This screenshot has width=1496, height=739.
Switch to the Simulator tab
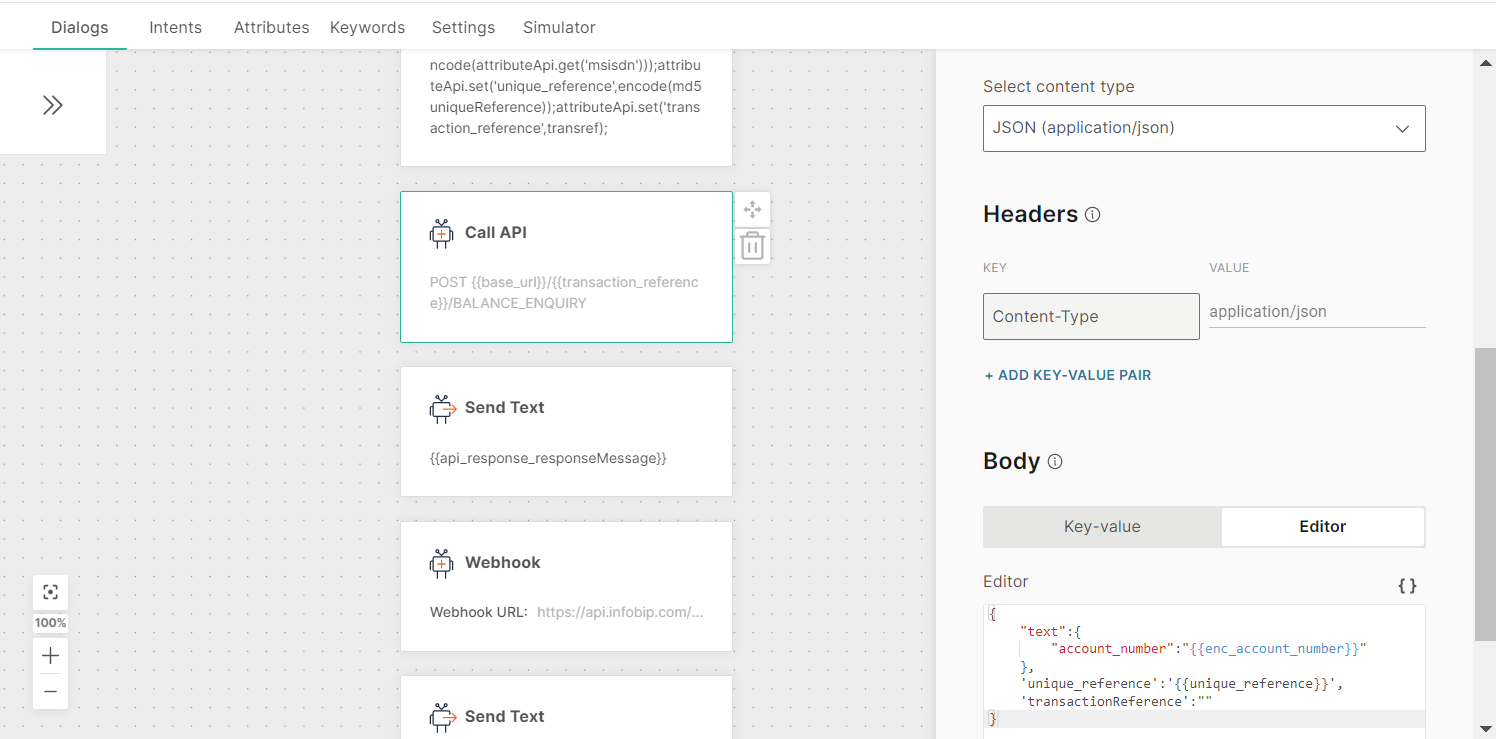click(x=558, y=27)
